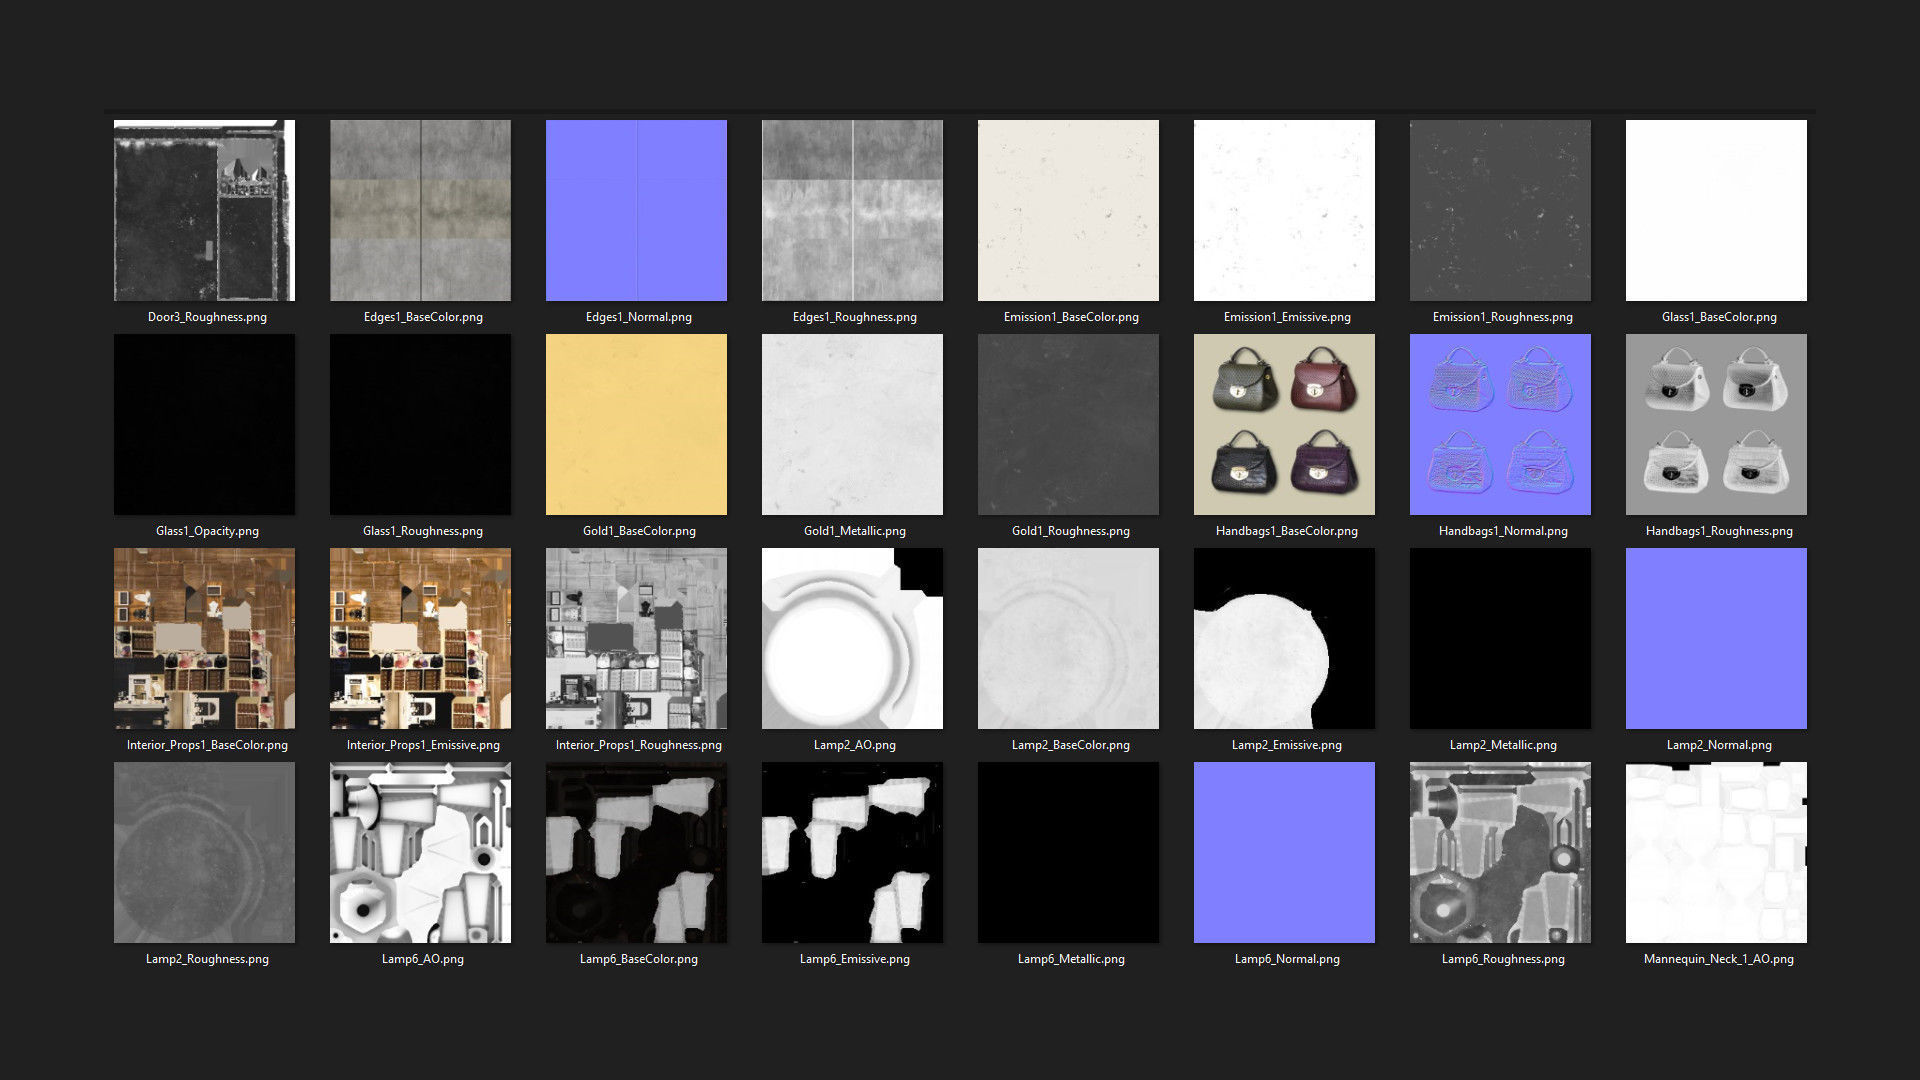
Task: Select the Emission1_BaseColor.png thumbnail
Action: (1068, 210)
